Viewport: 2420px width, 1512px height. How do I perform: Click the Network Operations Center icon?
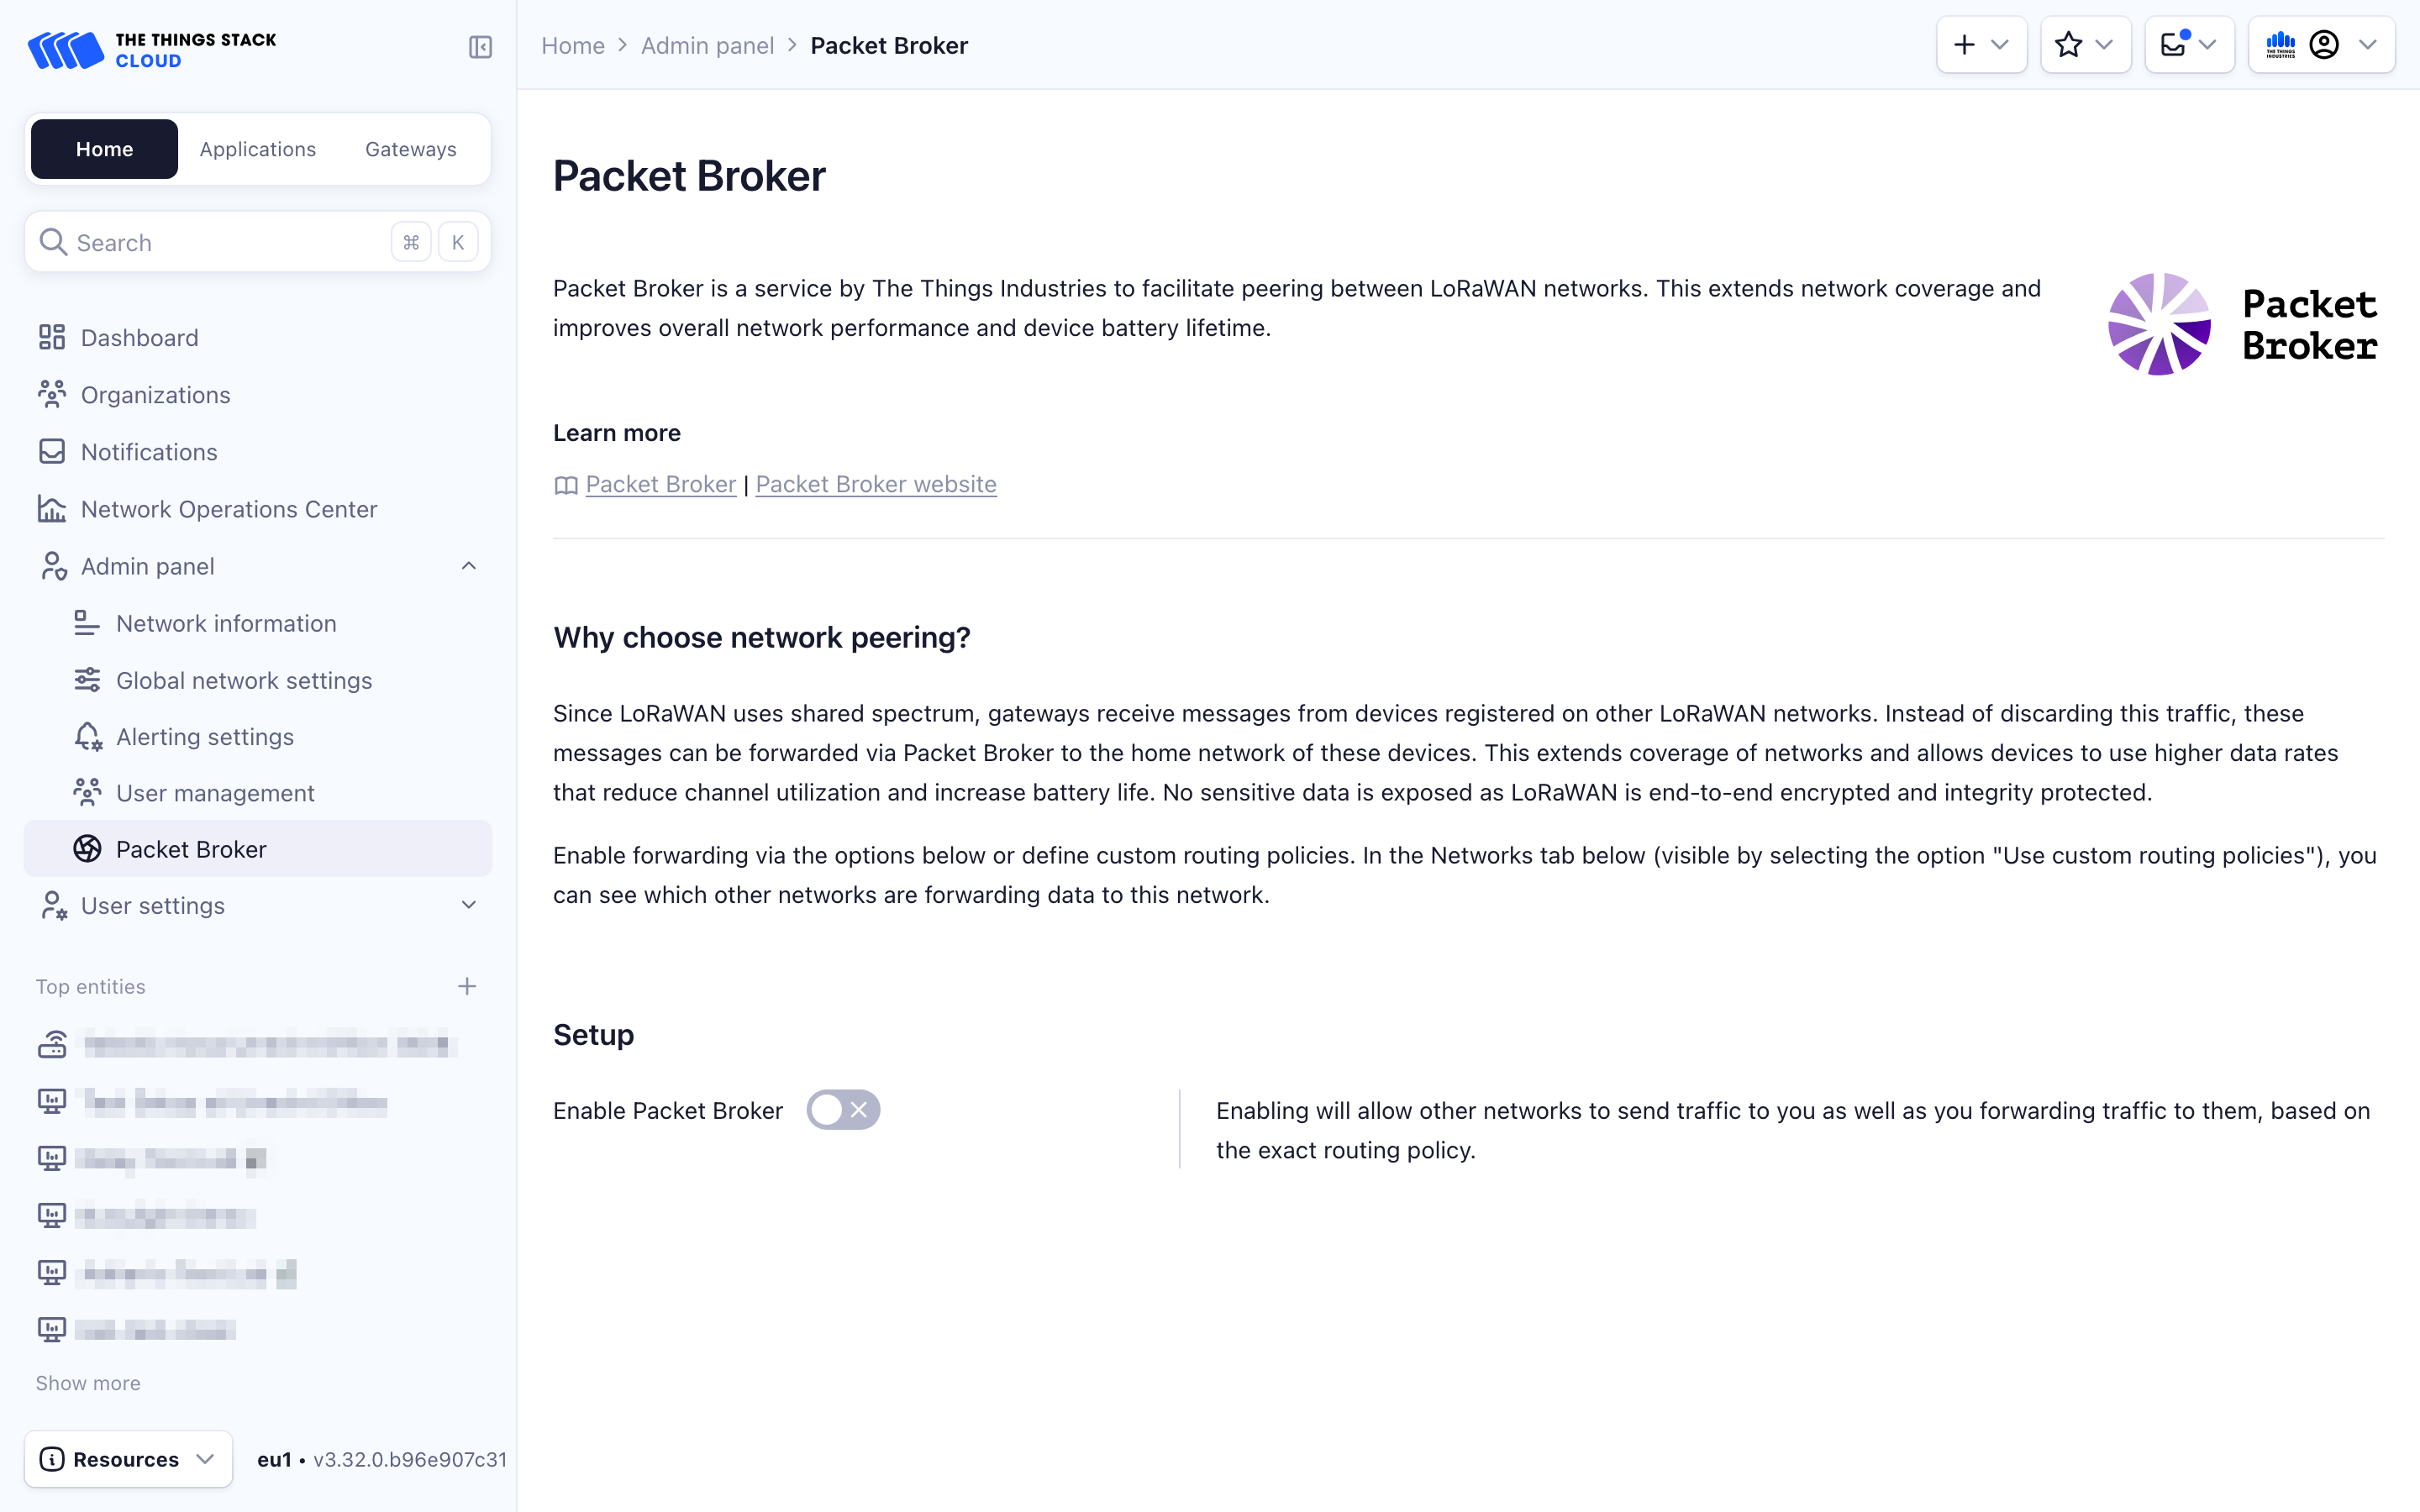[50, 509]
